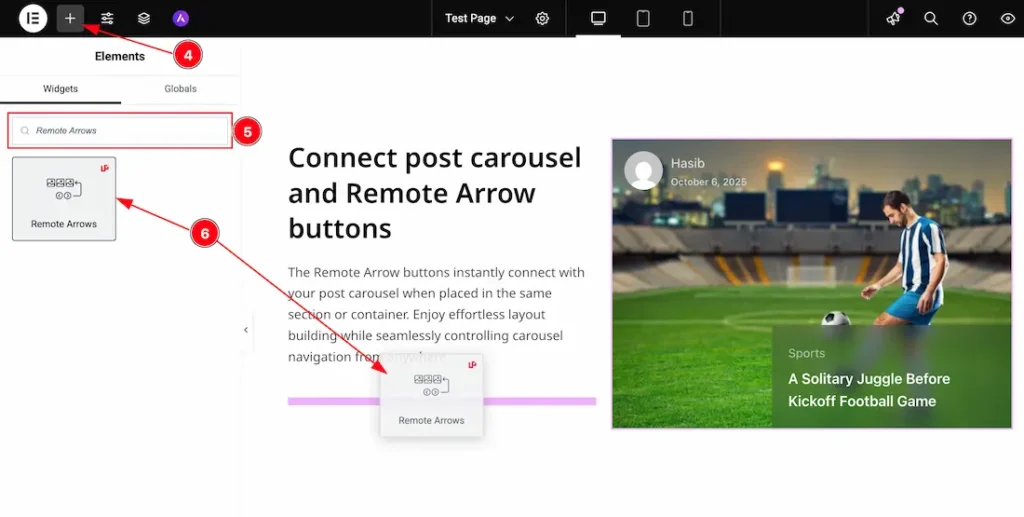The width and height of the screenshot is (1024, 517).
Task: Switch to tablet responsive view
Action: click(643, 18)
